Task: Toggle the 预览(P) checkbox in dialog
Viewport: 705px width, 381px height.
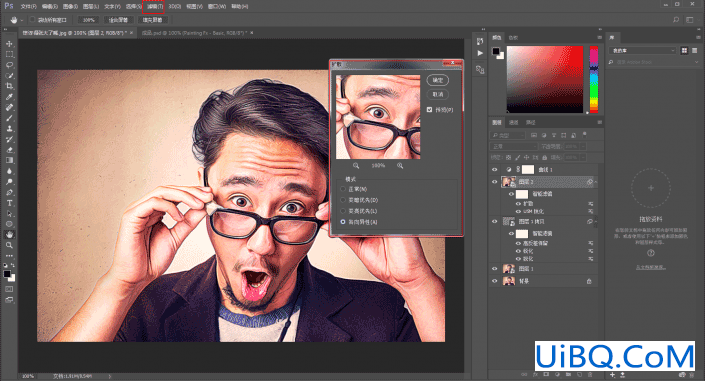Action: [429, 109]
